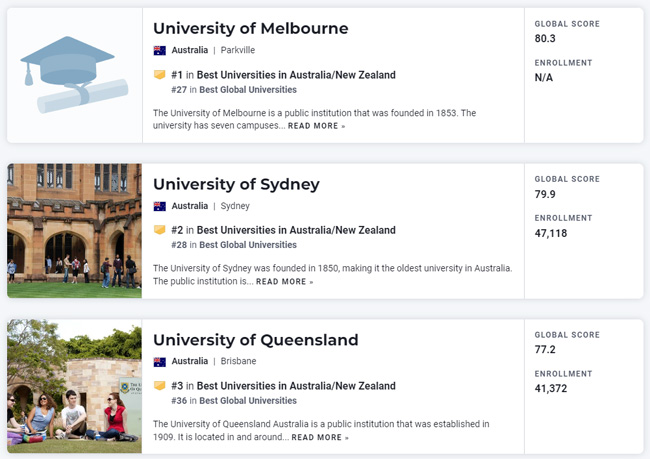Click Best Global Universities link under Sydney's #28

[x=248, y=245]
